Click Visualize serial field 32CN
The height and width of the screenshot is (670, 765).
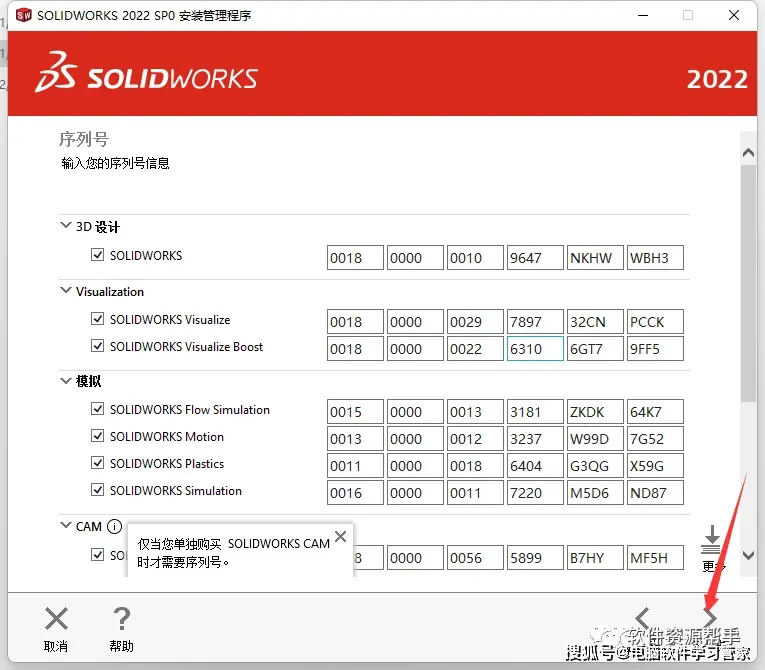[595, 322]
